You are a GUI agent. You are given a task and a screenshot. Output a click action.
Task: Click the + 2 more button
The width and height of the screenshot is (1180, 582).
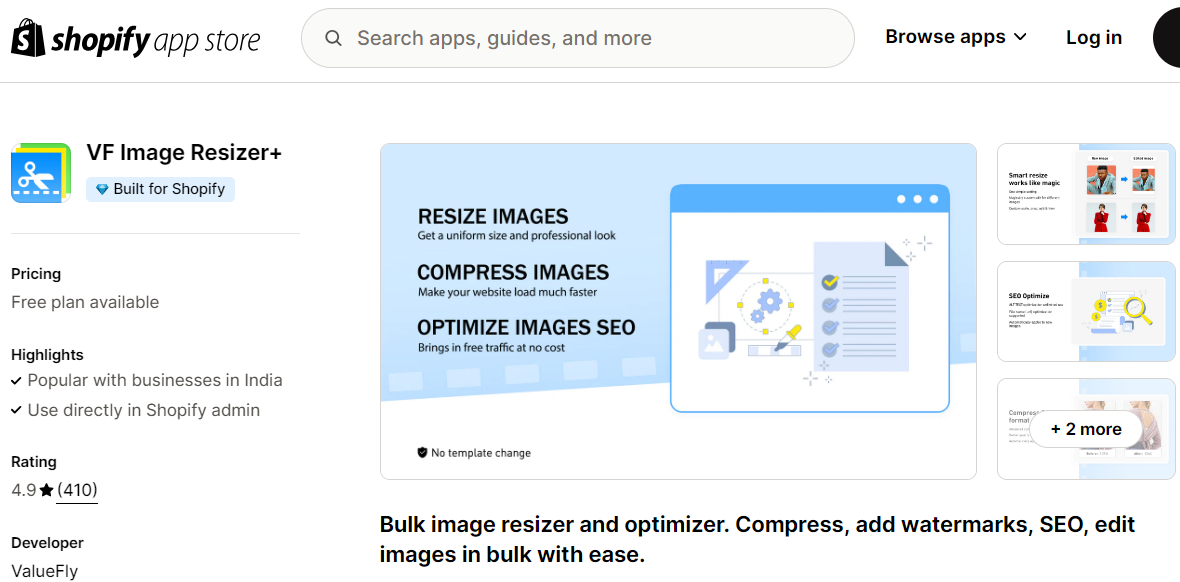coord(1086,429)
